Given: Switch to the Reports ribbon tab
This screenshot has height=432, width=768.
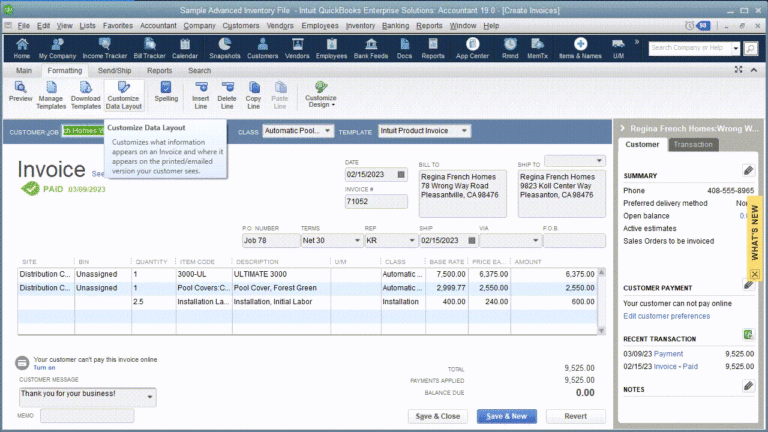Looking at the screenshot, I should click(159, 71).
